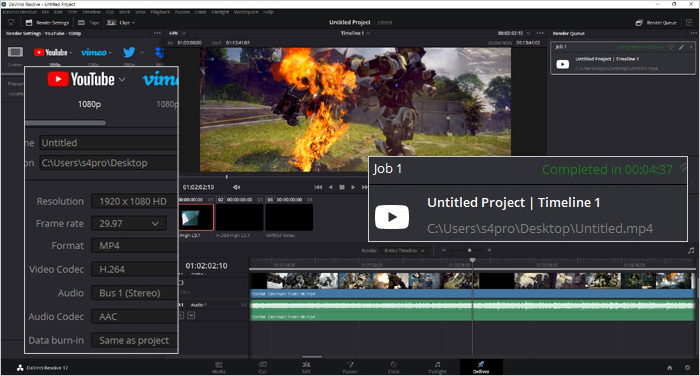Zoom out timeline with the minus icon
The image size is (700, 376).
tap(443, 251)
